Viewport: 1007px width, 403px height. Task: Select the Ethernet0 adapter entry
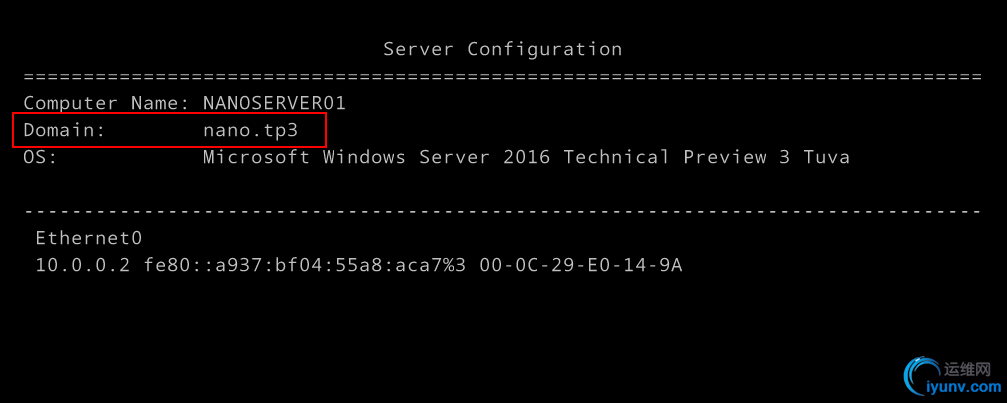pyautogui.click(x=89, y=238)
